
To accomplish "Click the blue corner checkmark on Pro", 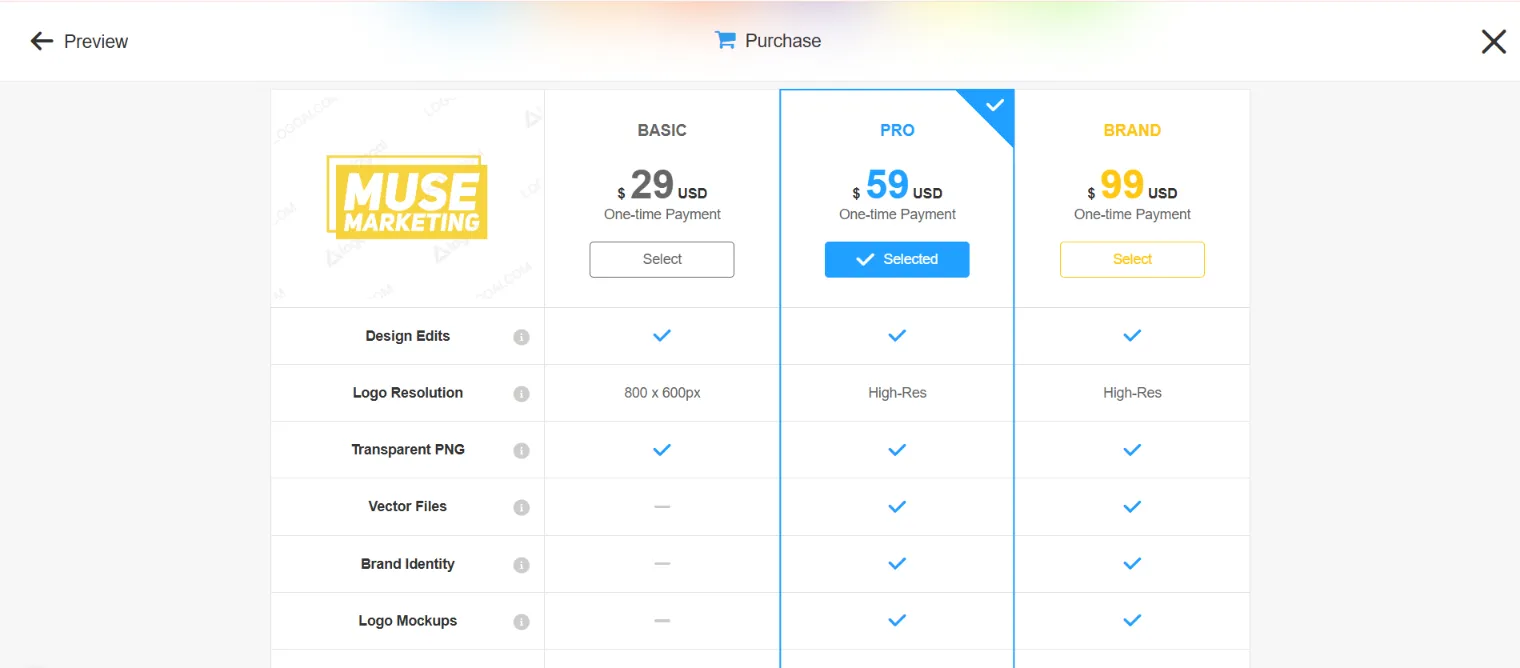I will (994, 105).
